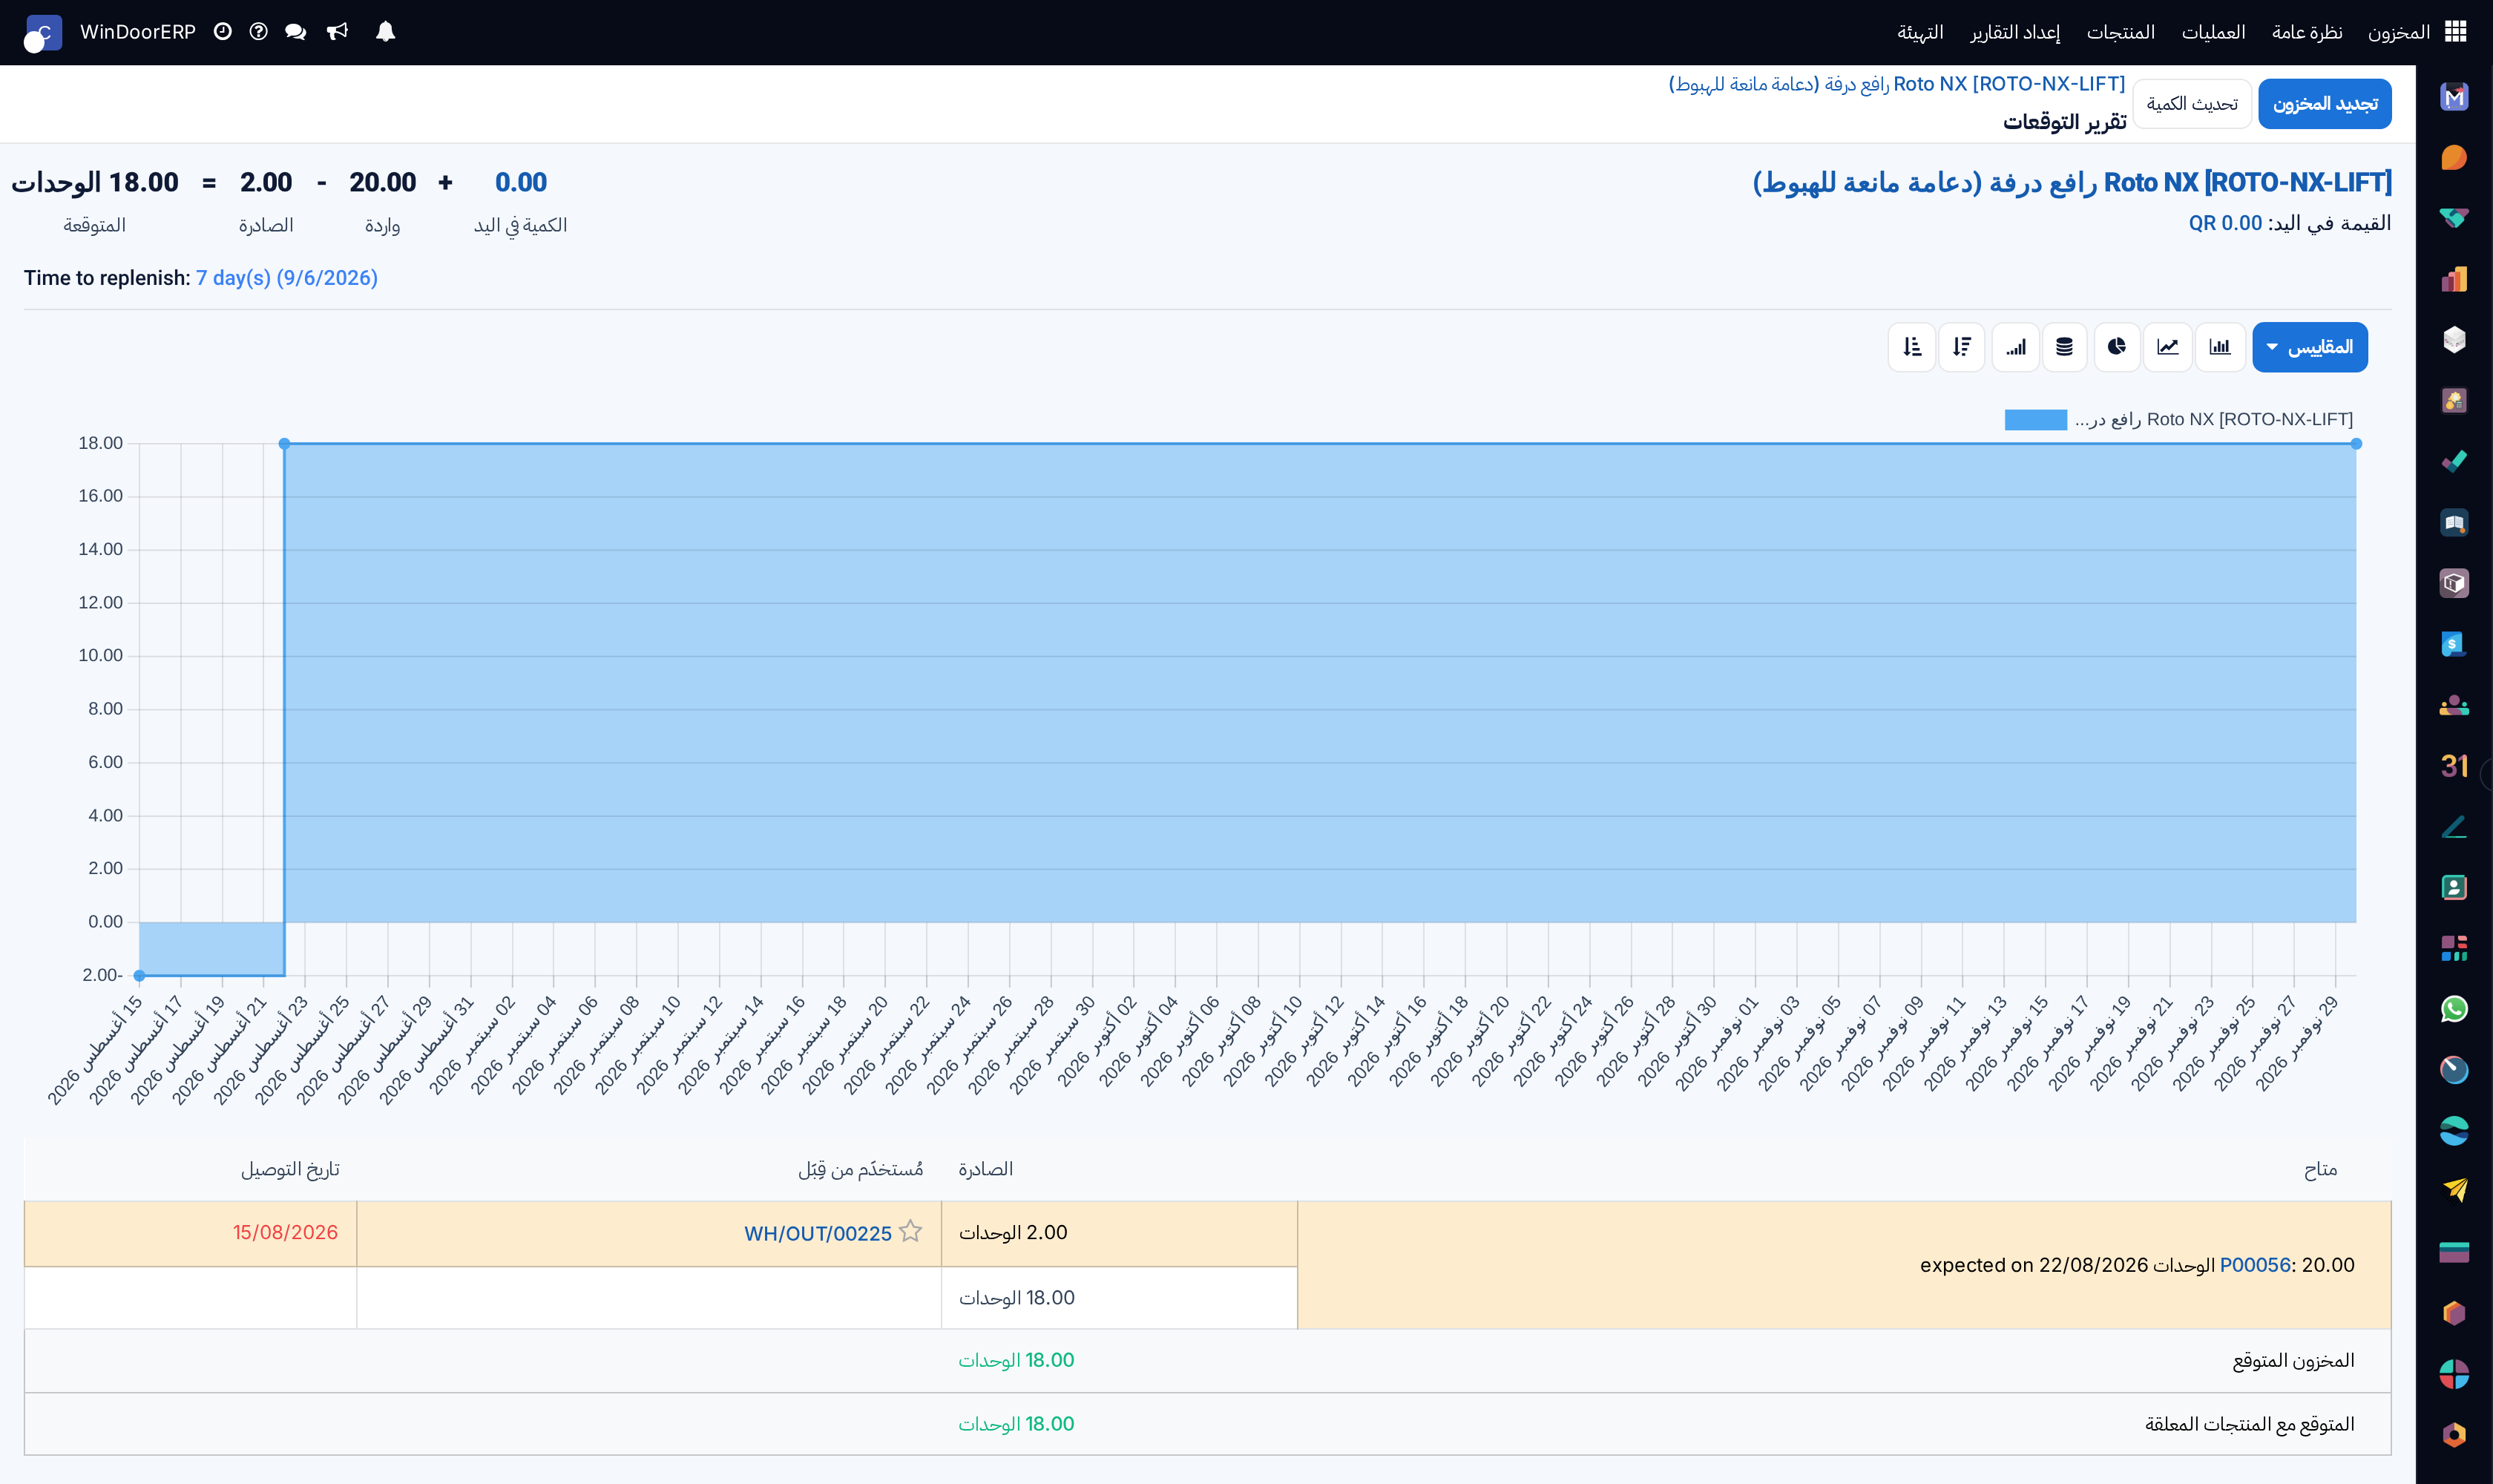Open the teal purple card app
The width and height of the screenshot is (2493, 1484).
point(2453,1252)
